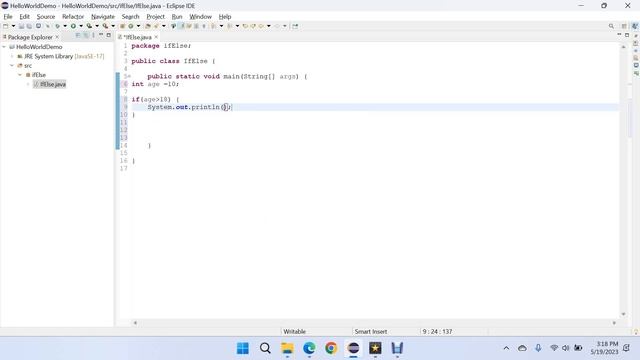Toggle Link with Editor in Package Explorer

pyautogui.click(x=86, y=36)
